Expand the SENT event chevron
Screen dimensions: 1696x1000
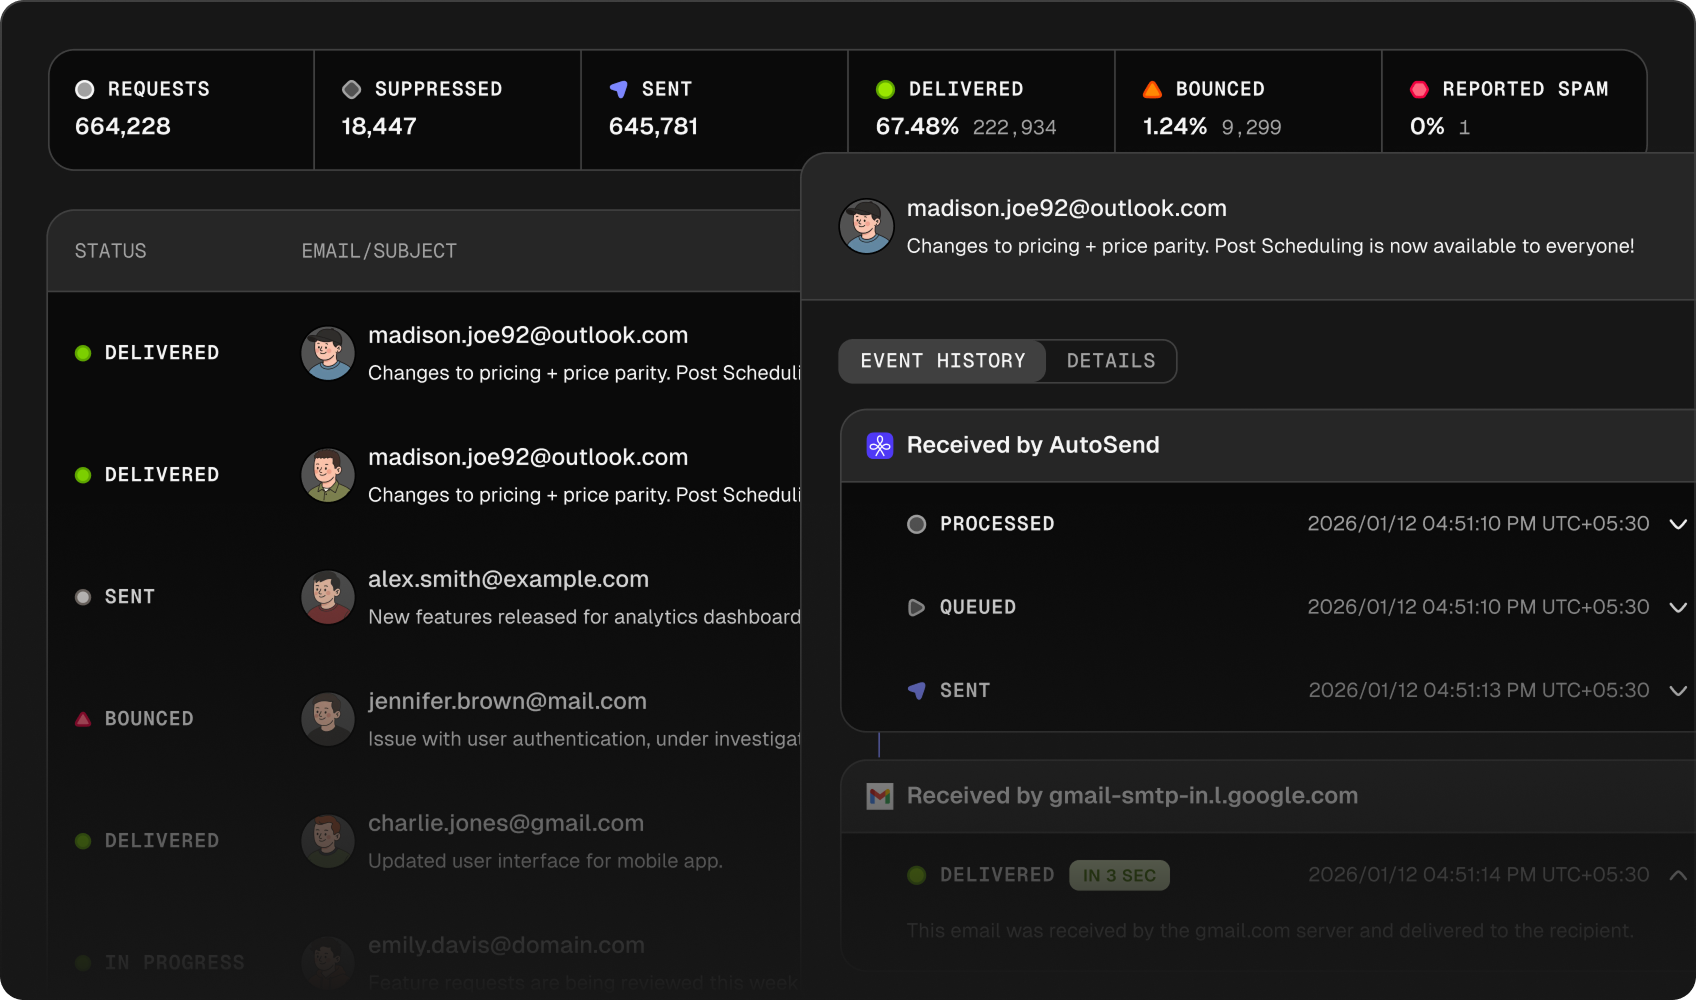1677,690
